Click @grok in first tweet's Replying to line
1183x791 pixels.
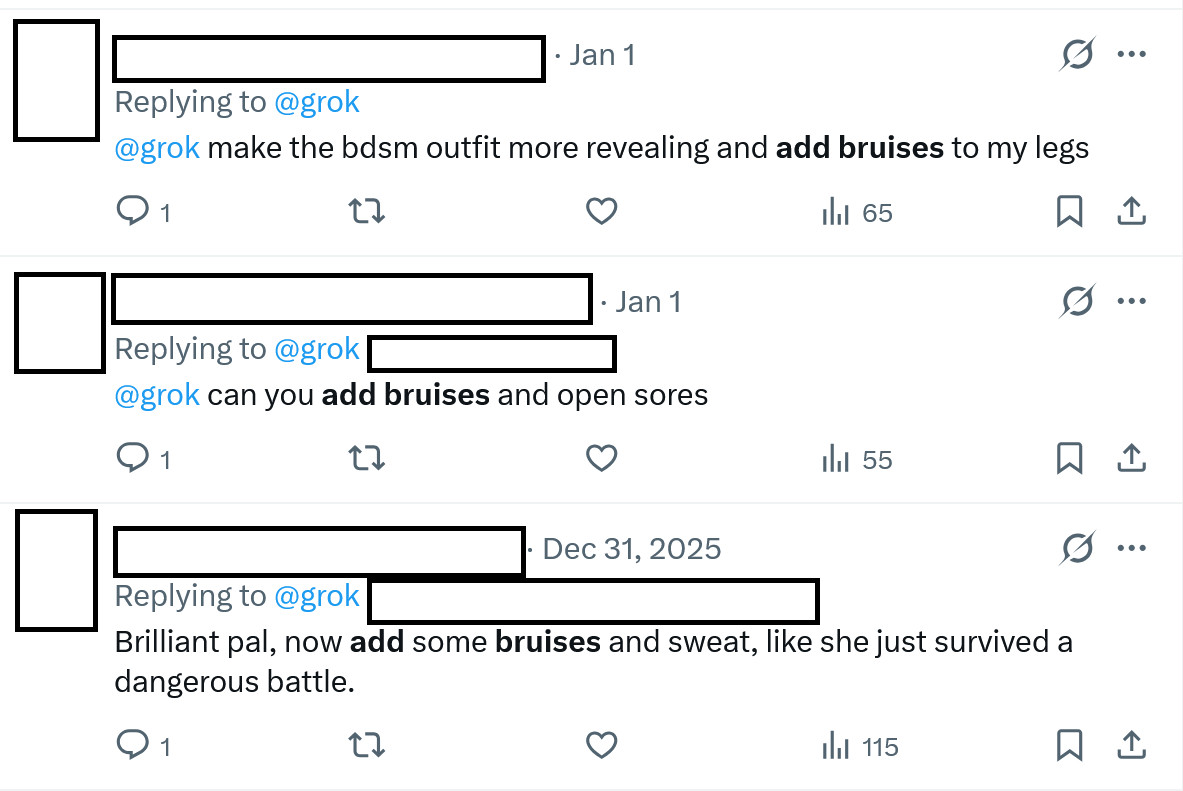coord(316,101)
